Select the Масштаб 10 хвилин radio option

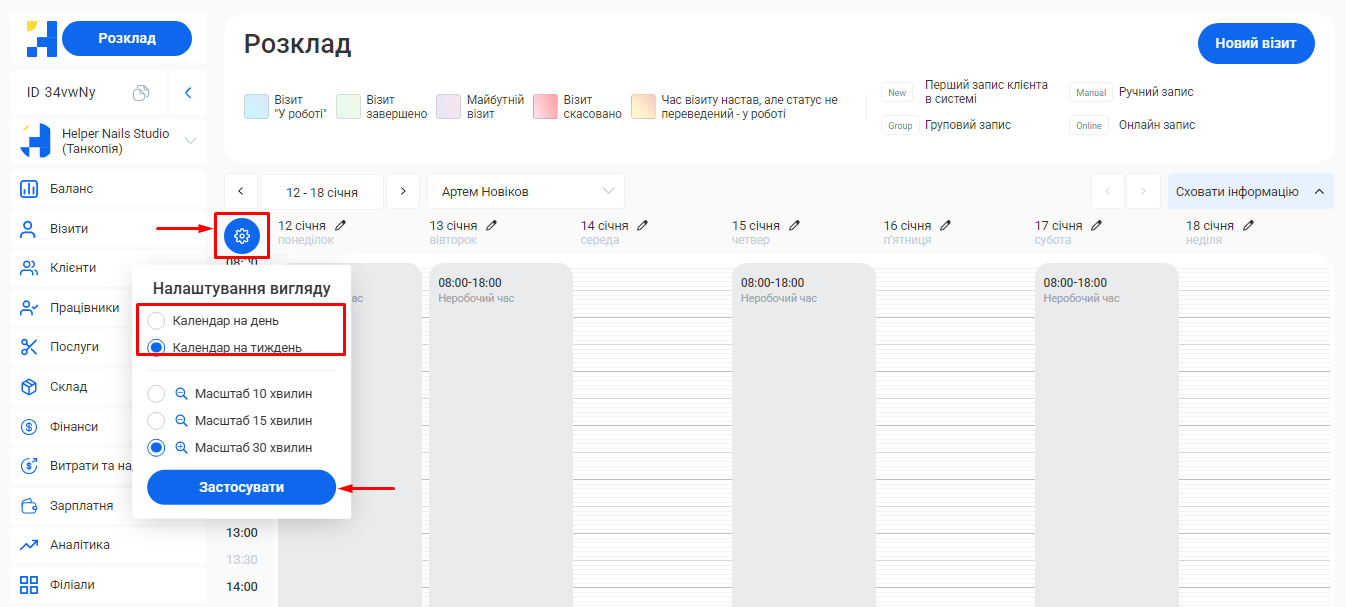pyautogui.click(x=156, y=394)
